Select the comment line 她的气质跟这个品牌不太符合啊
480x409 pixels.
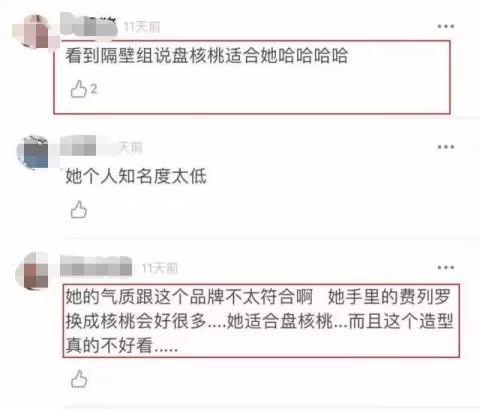coord(189,297)
